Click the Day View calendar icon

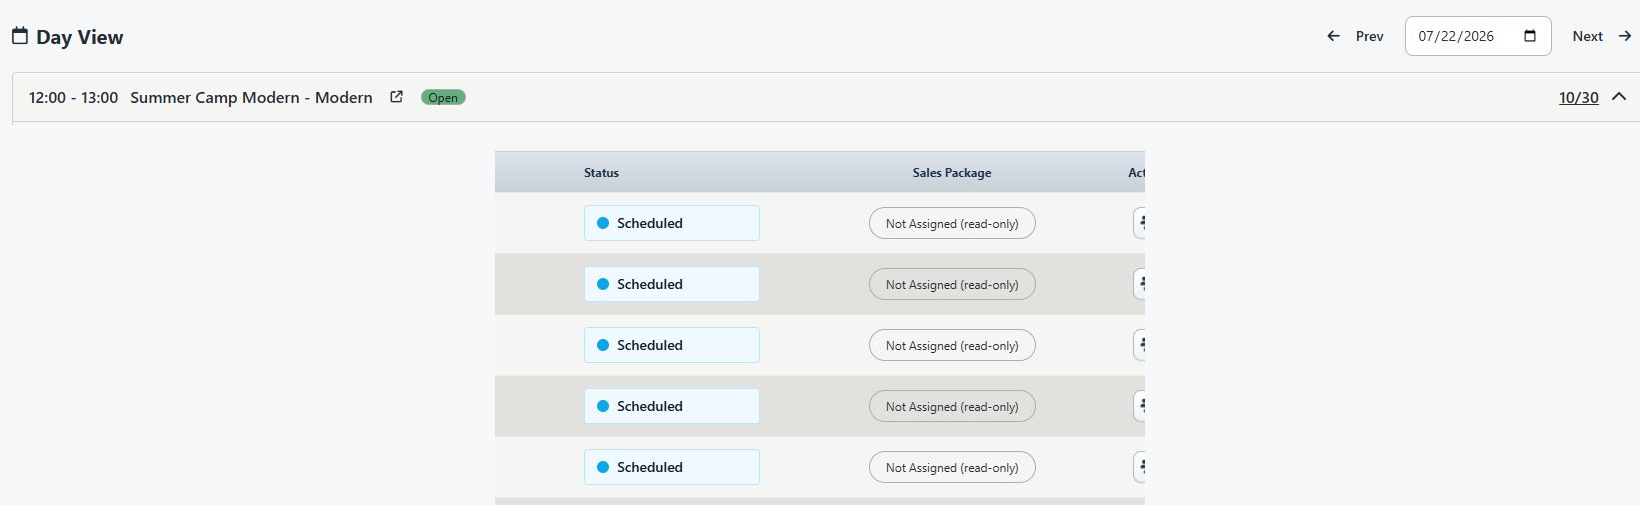[x=19, y=36]
